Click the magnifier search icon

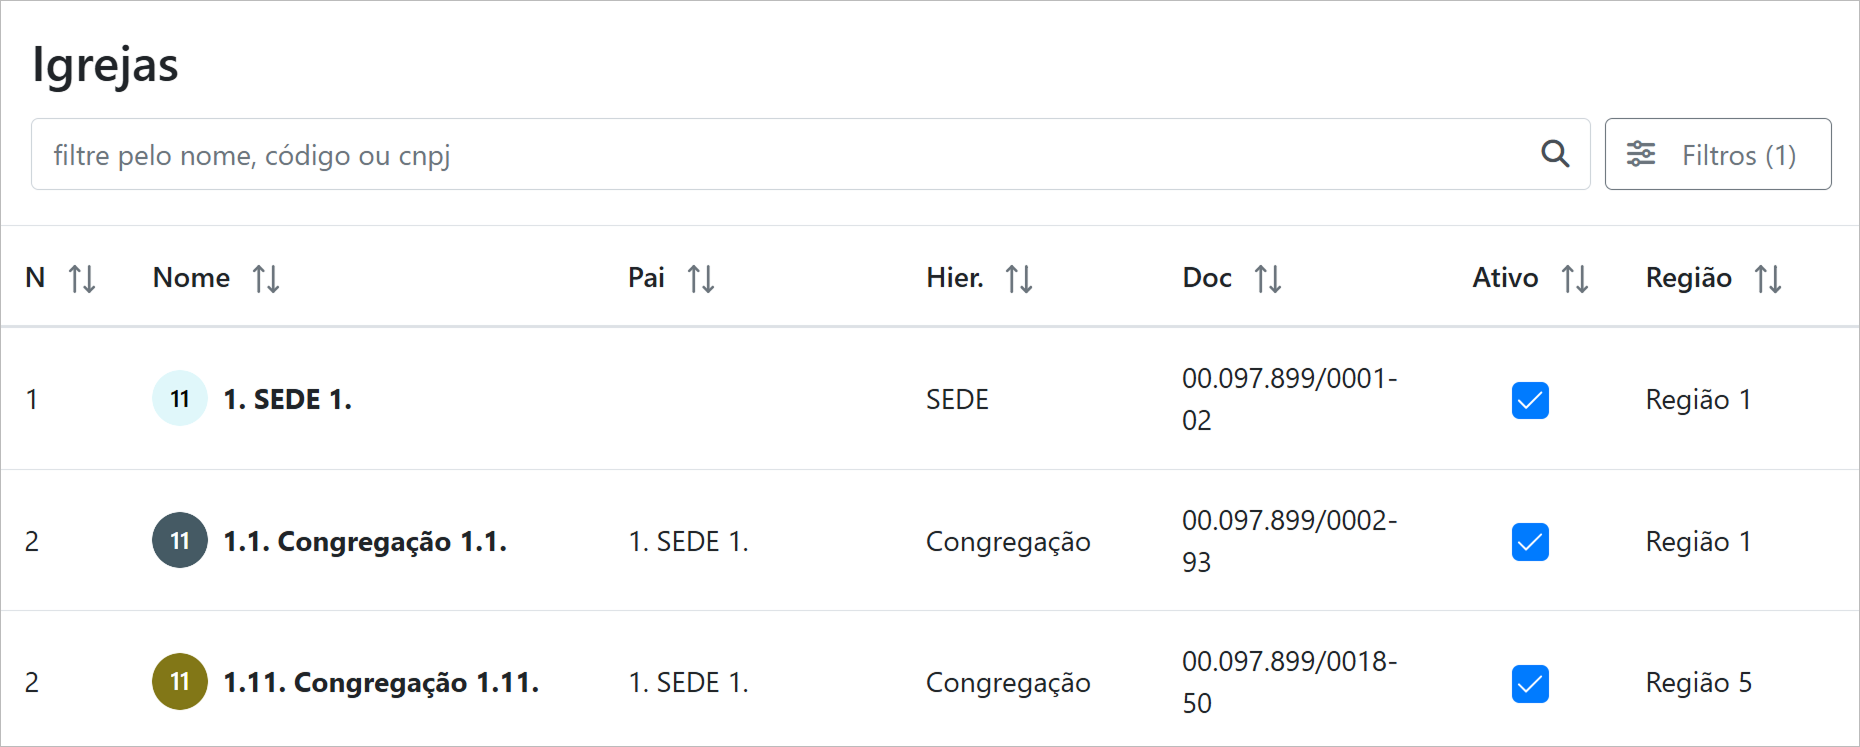pyautogui.click(x=1555, y=154)
